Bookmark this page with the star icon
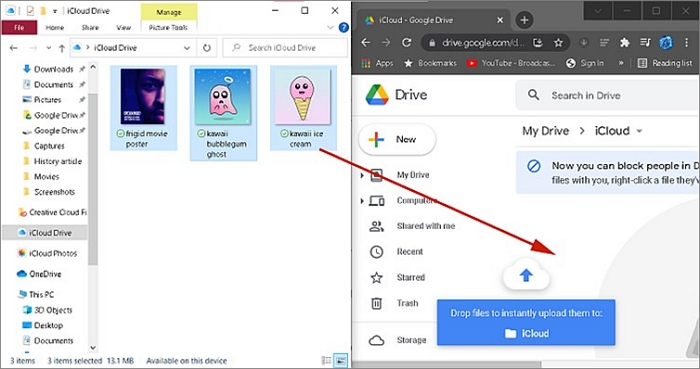This screenshot has width=700, height=369. (558, 43)
